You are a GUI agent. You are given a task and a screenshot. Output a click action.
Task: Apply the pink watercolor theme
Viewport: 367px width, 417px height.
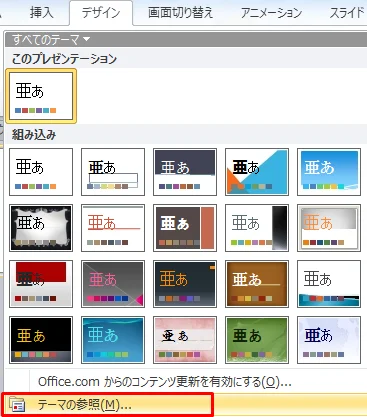click(x=185, y=340)
